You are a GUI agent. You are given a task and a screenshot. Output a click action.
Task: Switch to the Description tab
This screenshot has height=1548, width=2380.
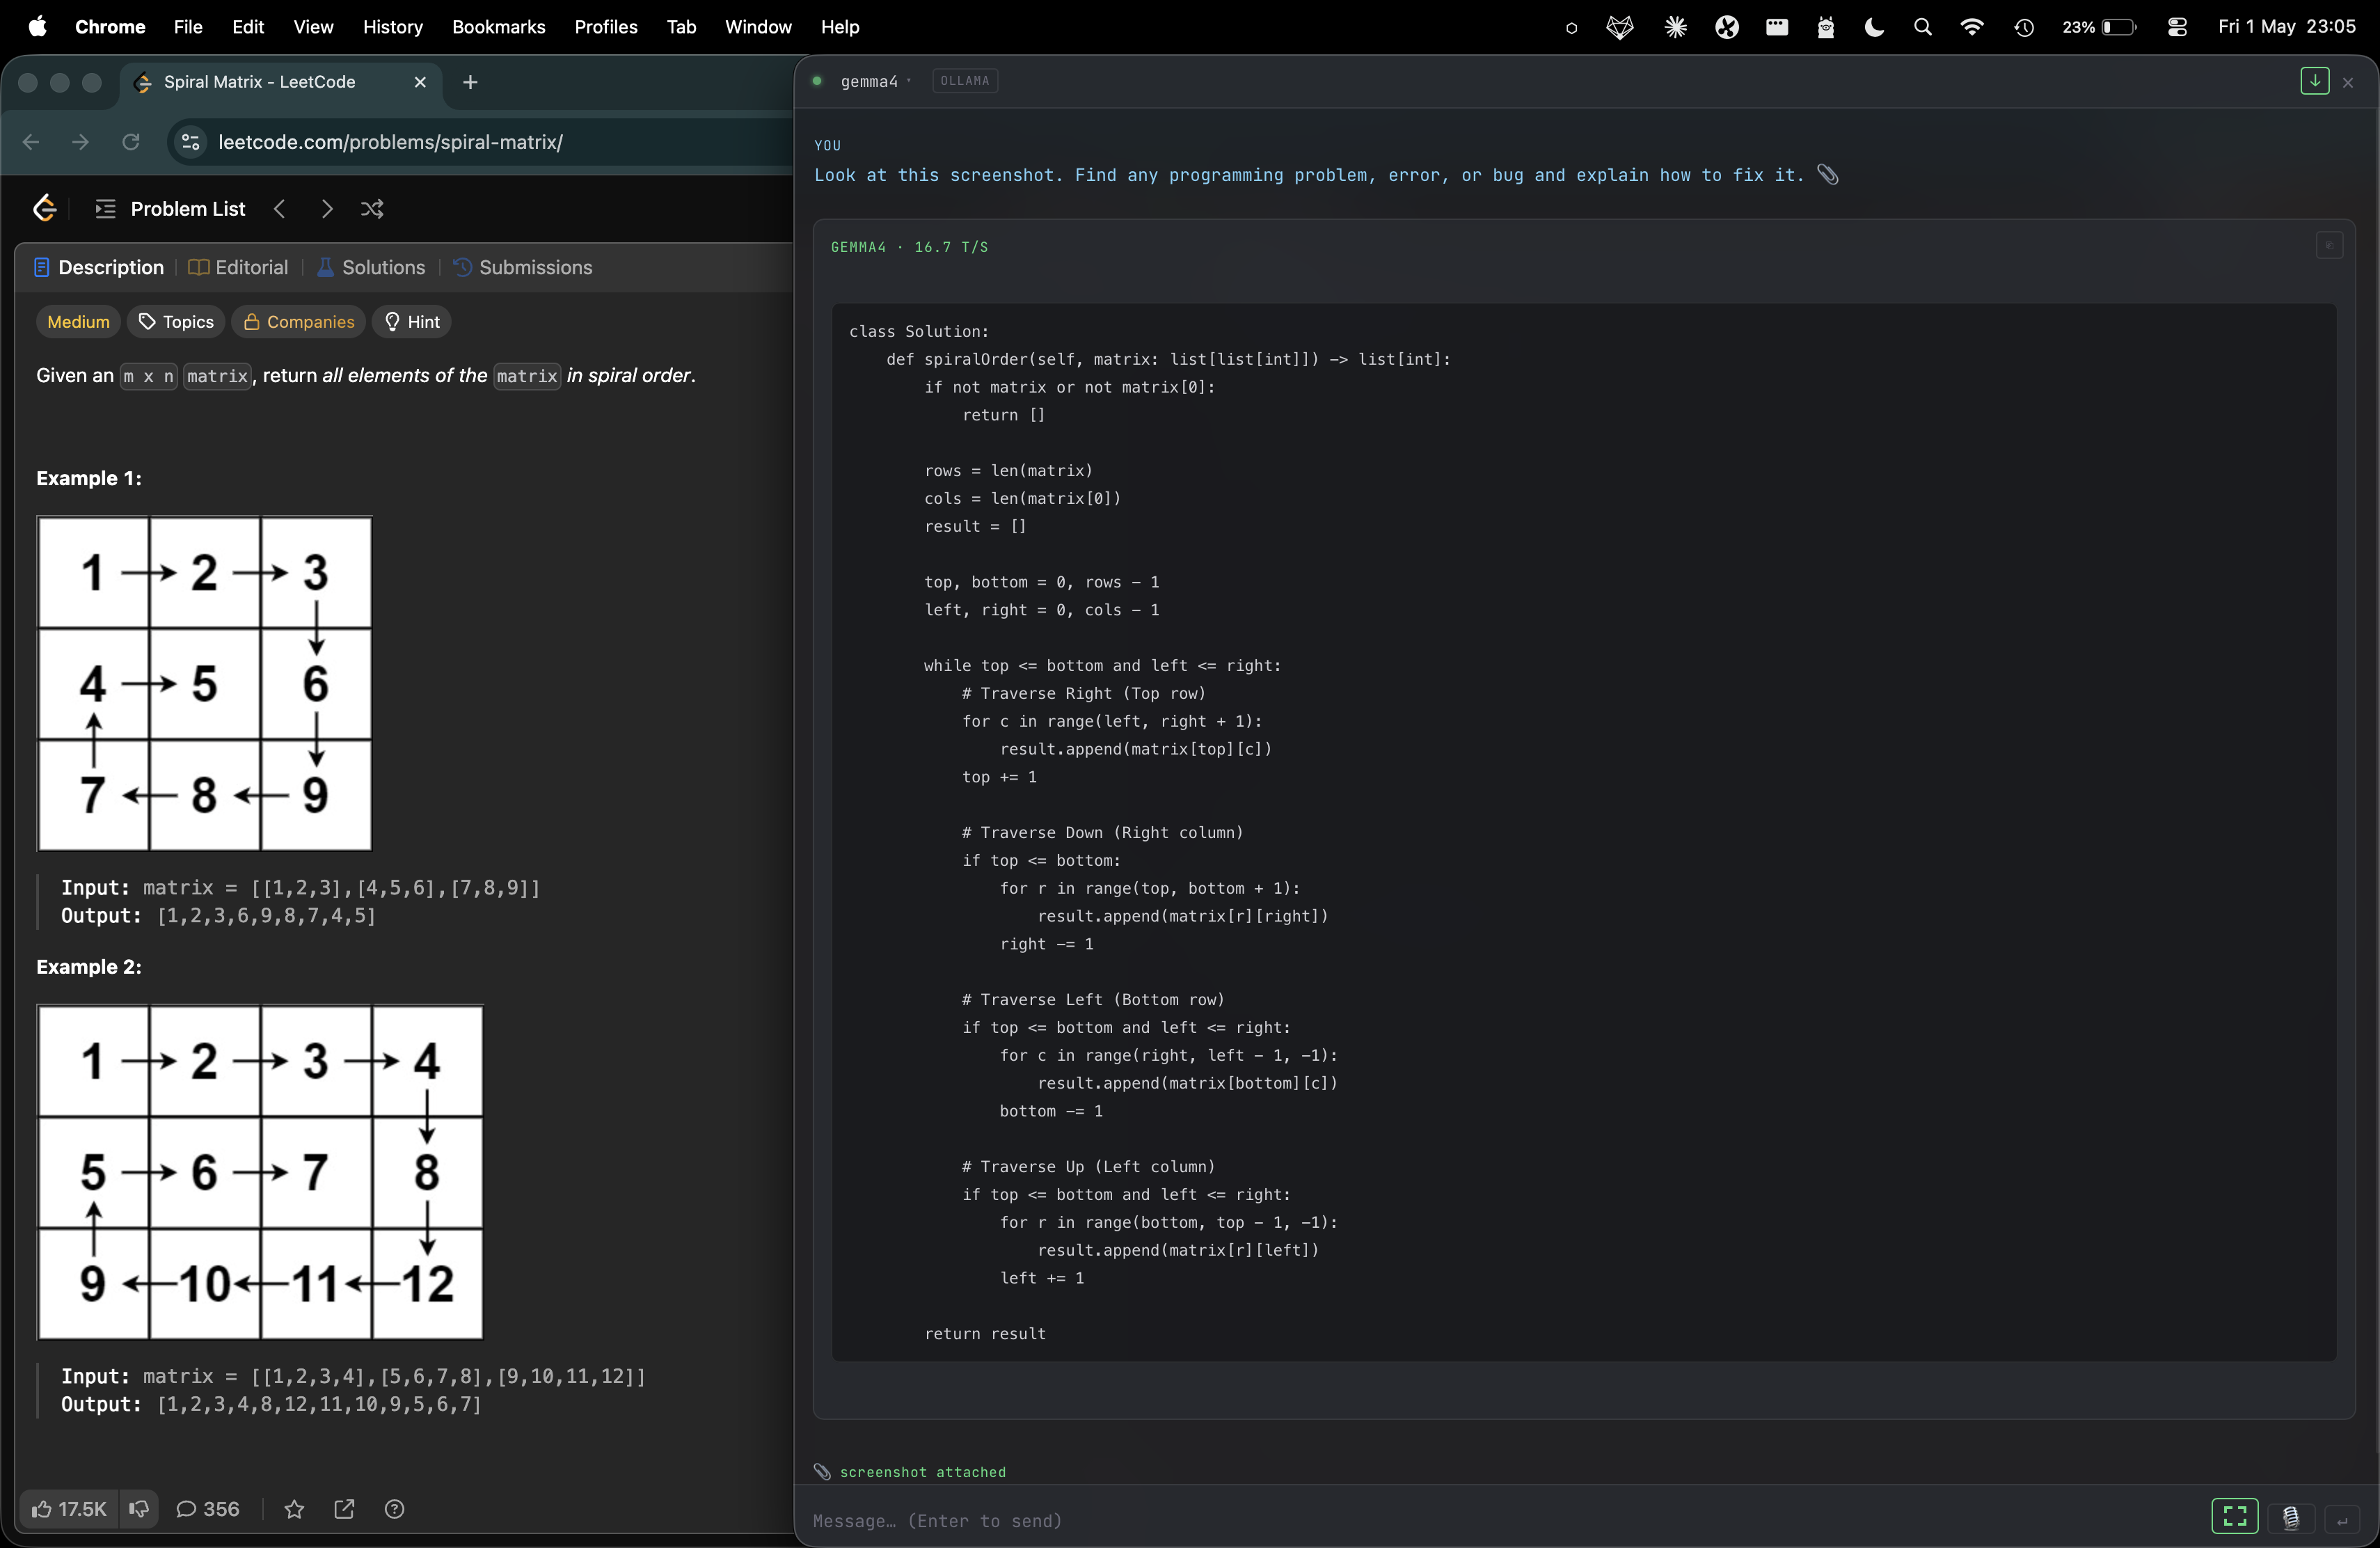[x=99, y=267]
